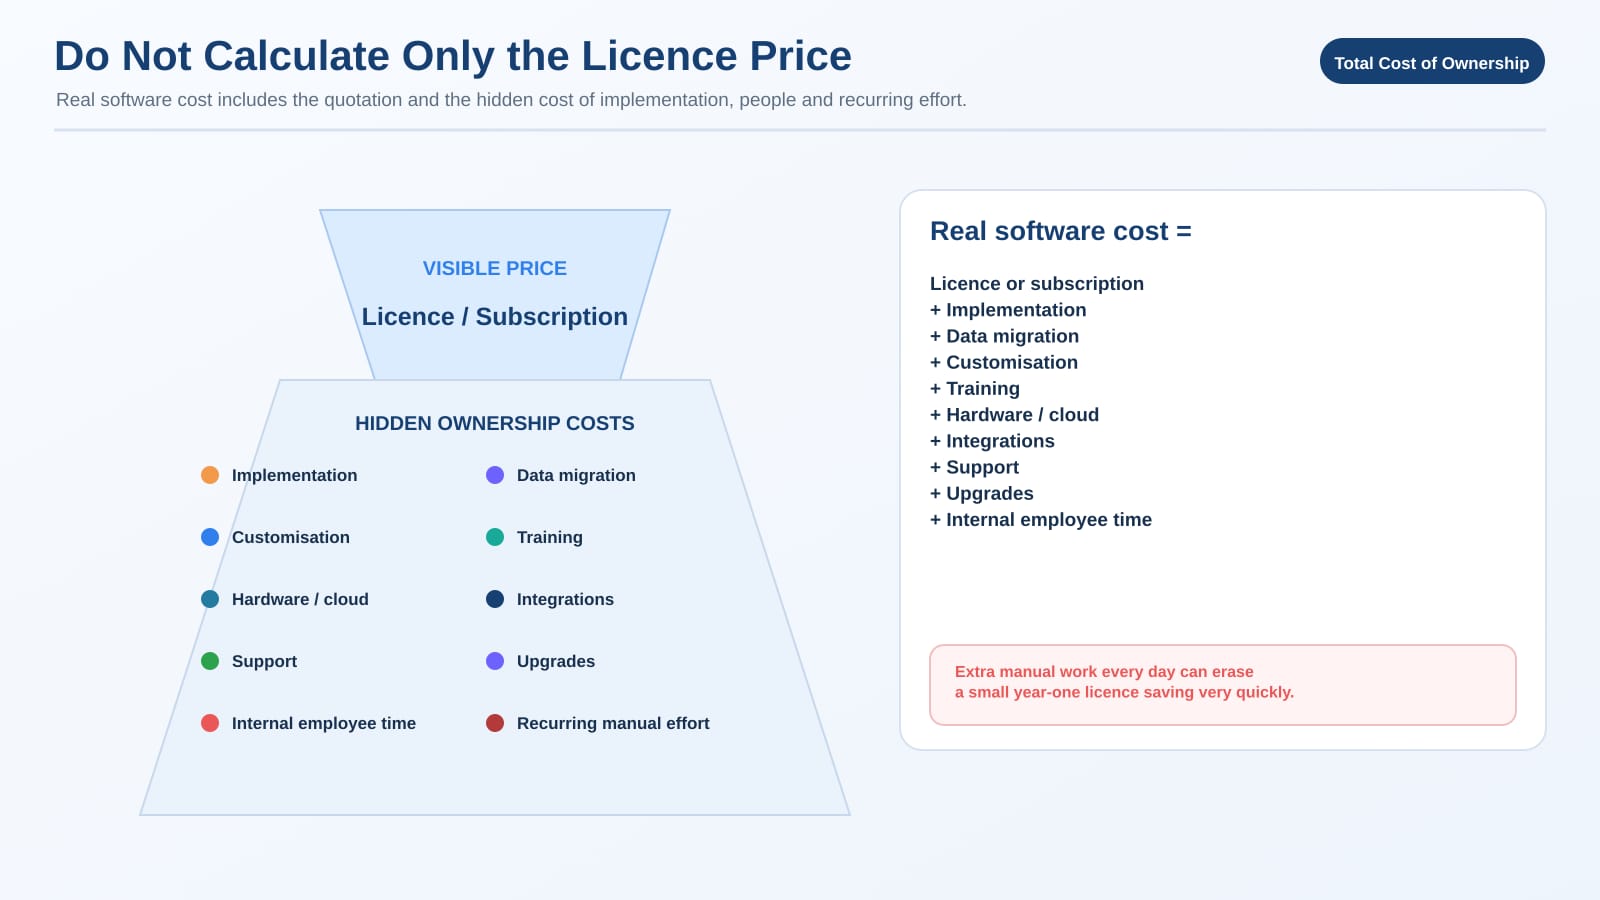Click the '+ Upgrades' formula line
Screen dimensions: 1600x900
982,493
